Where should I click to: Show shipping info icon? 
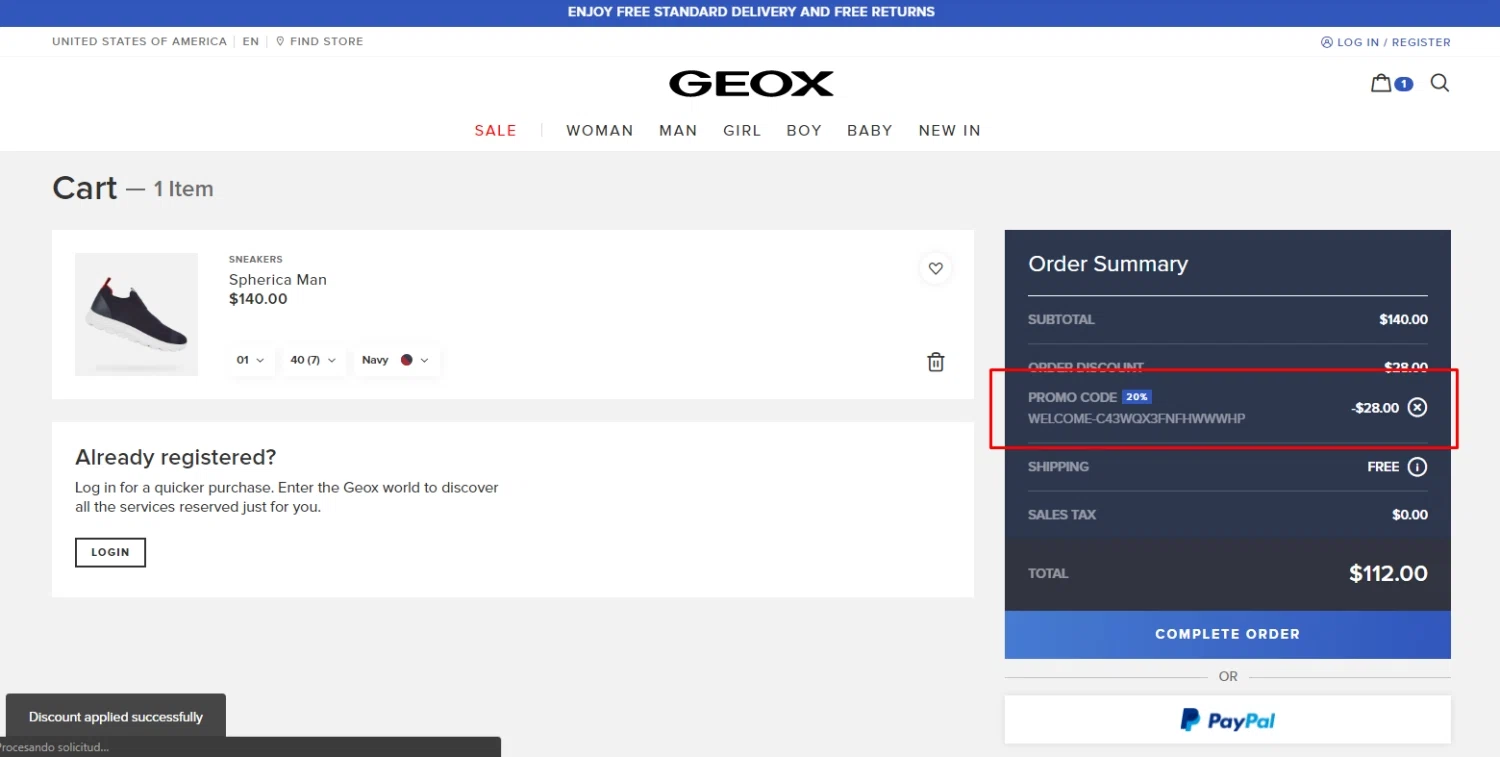click(x=1417, y=467)
